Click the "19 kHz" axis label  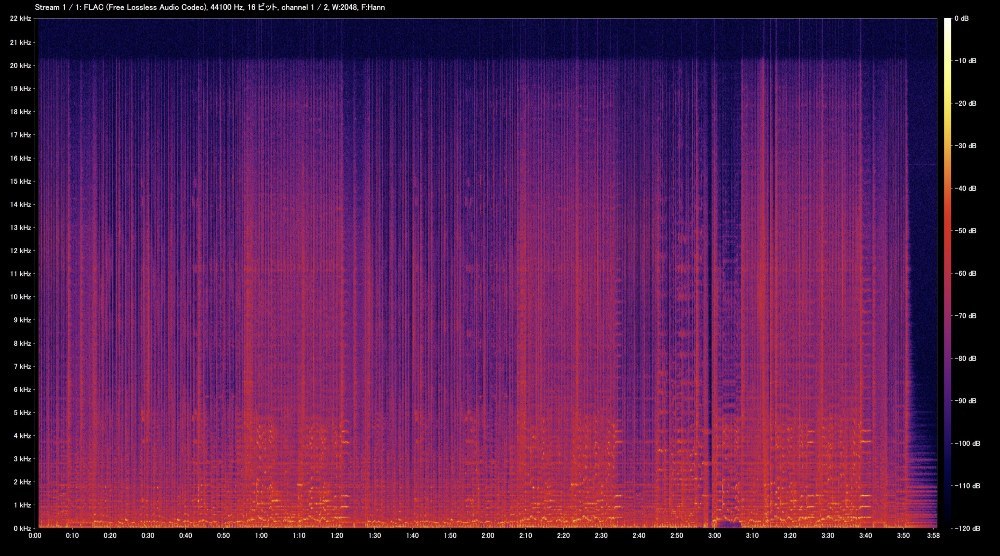(20, 89)
